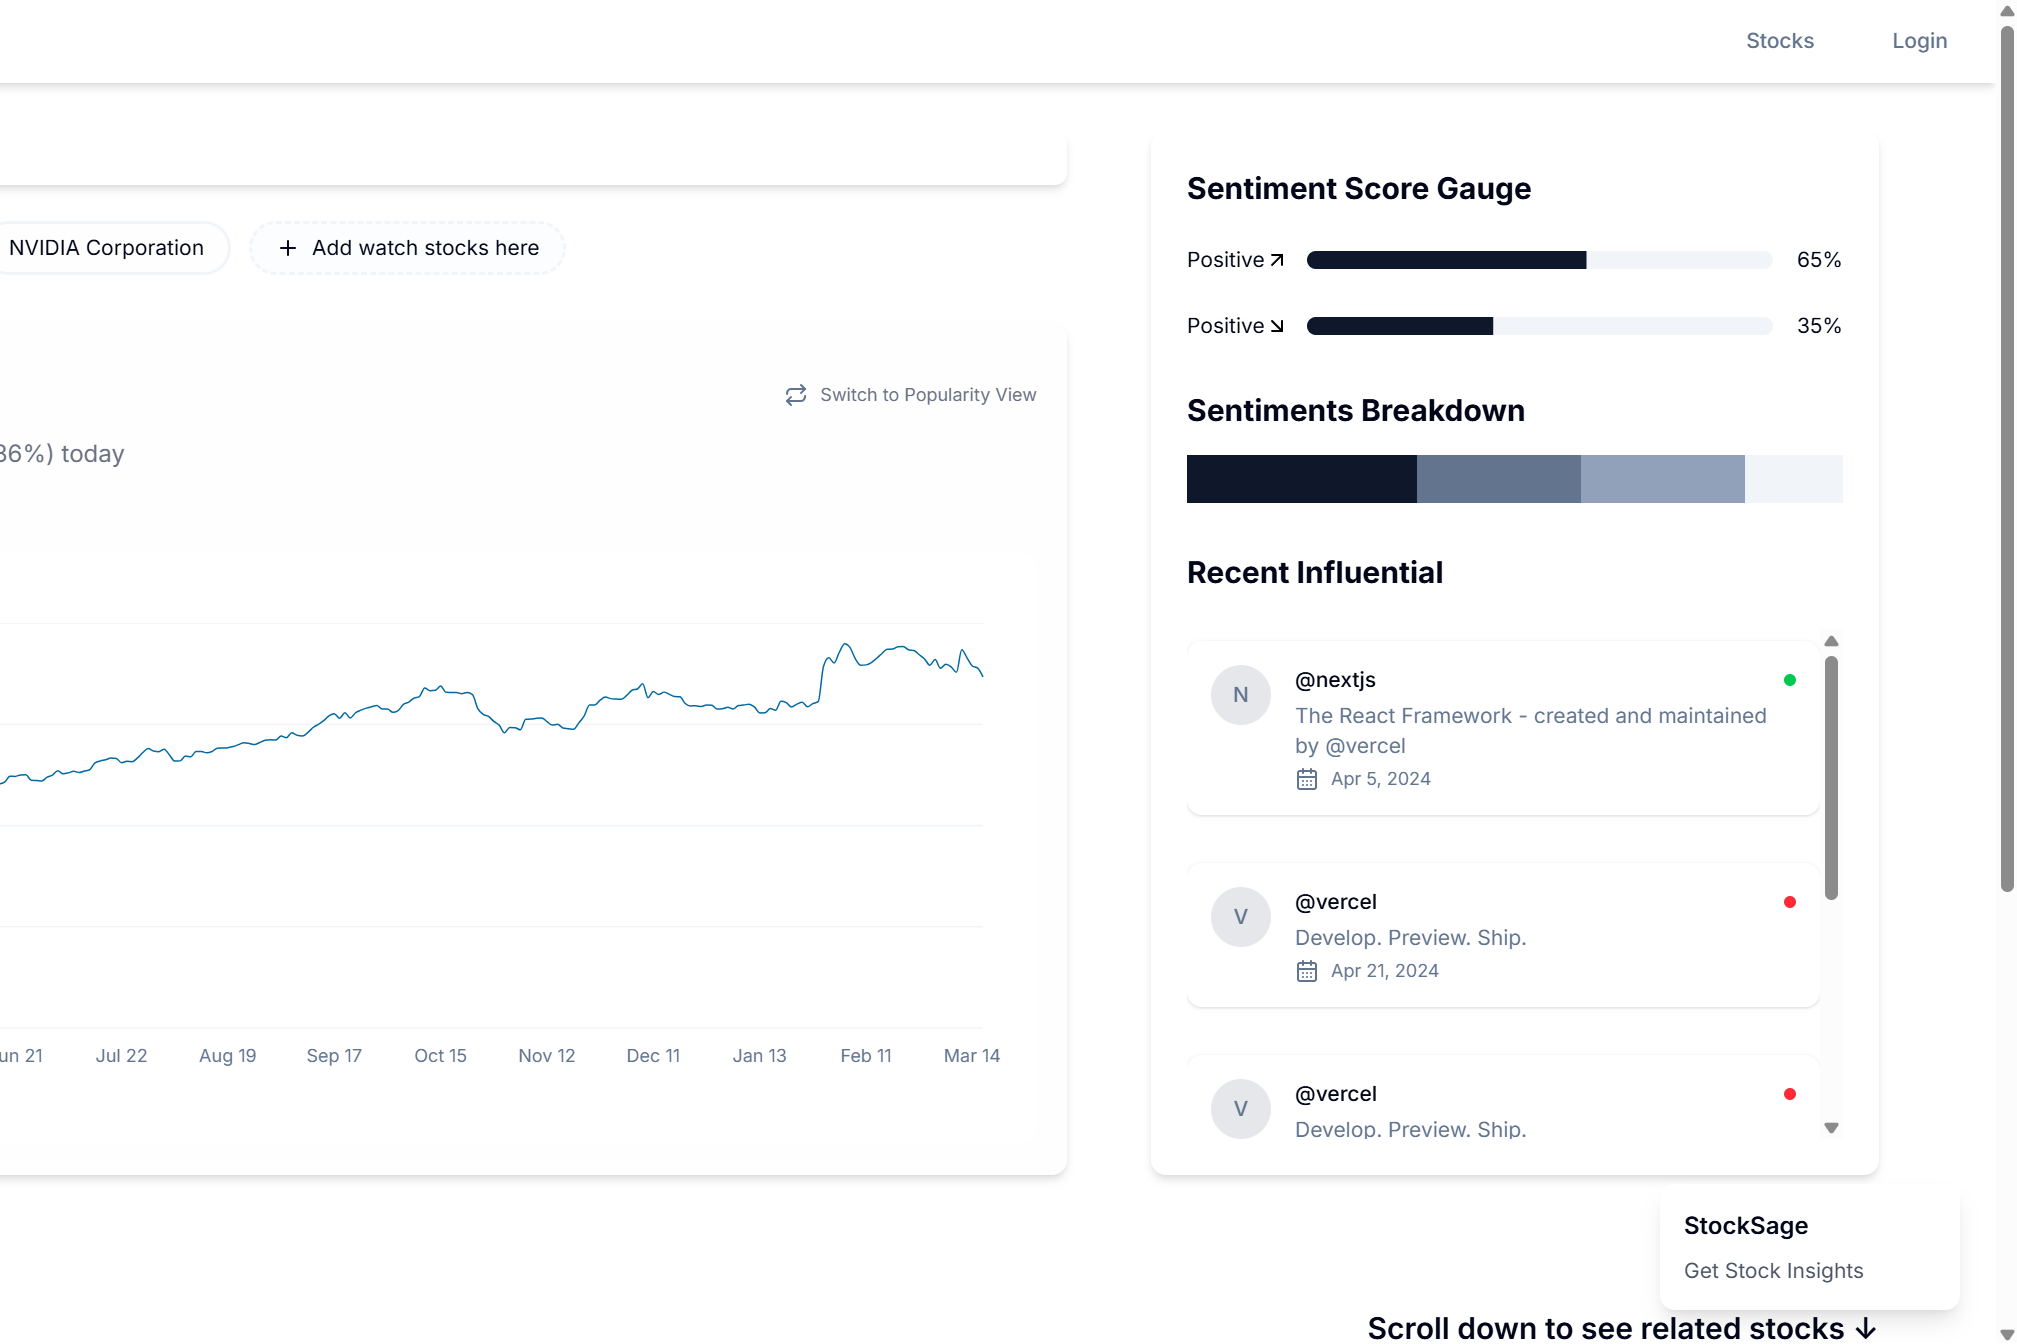Click the green status dot on @nextjs post
Viewport: 2017px width, 1344px height.
tap(1789, 680)
